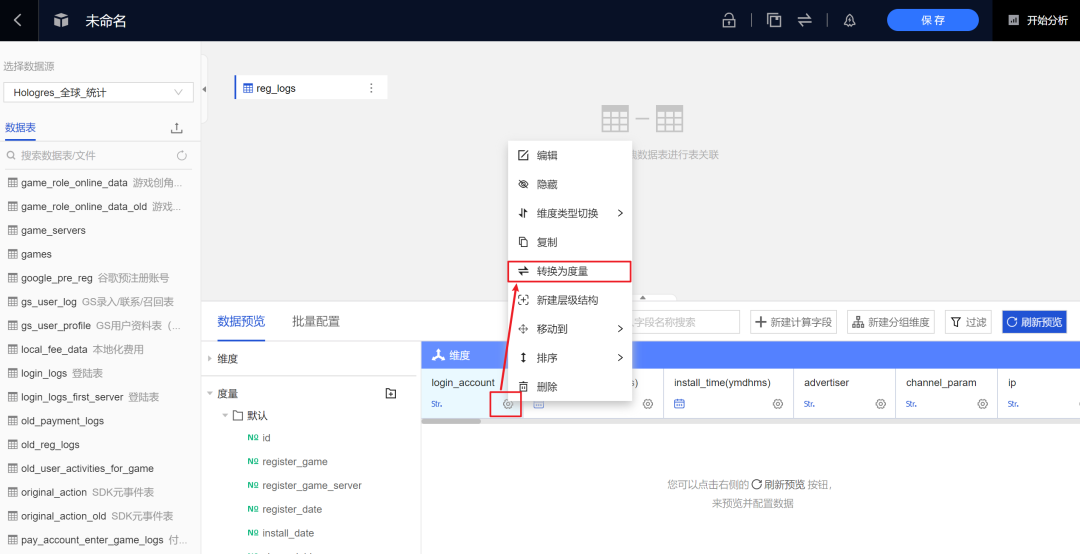Expand the 维度 tree section
Screen dimensions: 1080x554
tap(210, 359)
